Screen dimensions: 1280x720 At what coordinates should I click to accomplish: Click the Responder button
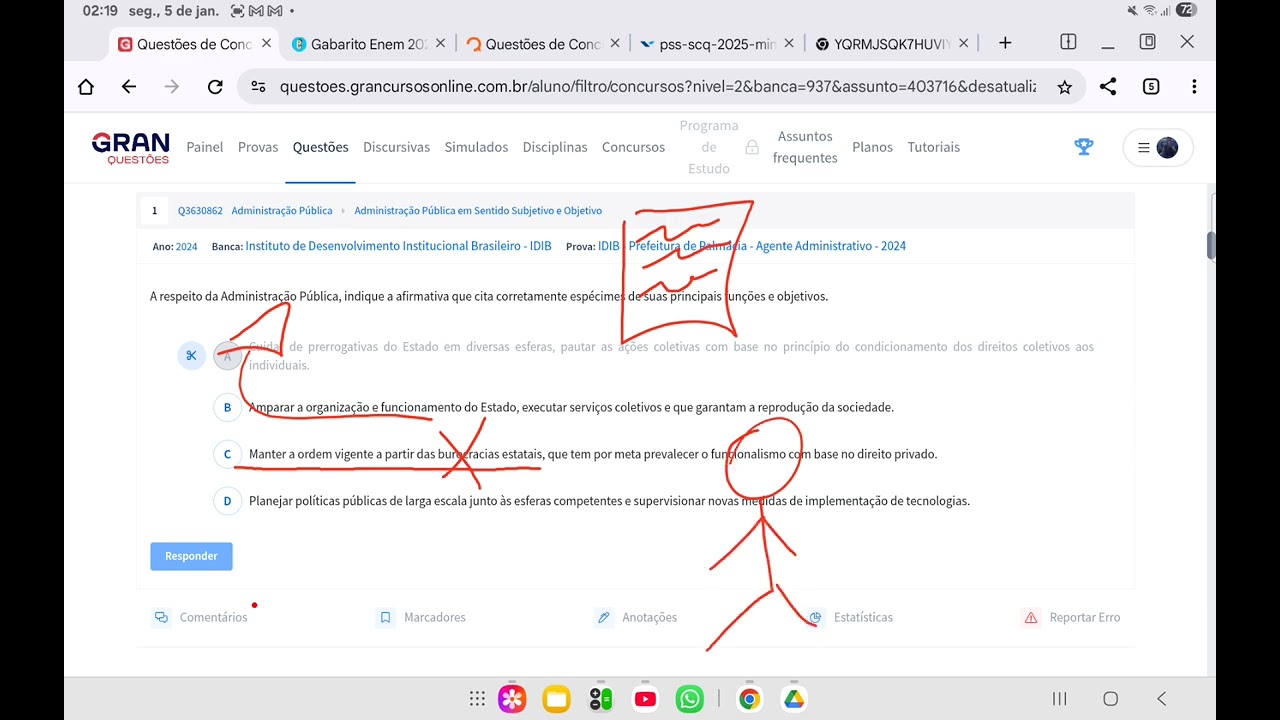191,556
